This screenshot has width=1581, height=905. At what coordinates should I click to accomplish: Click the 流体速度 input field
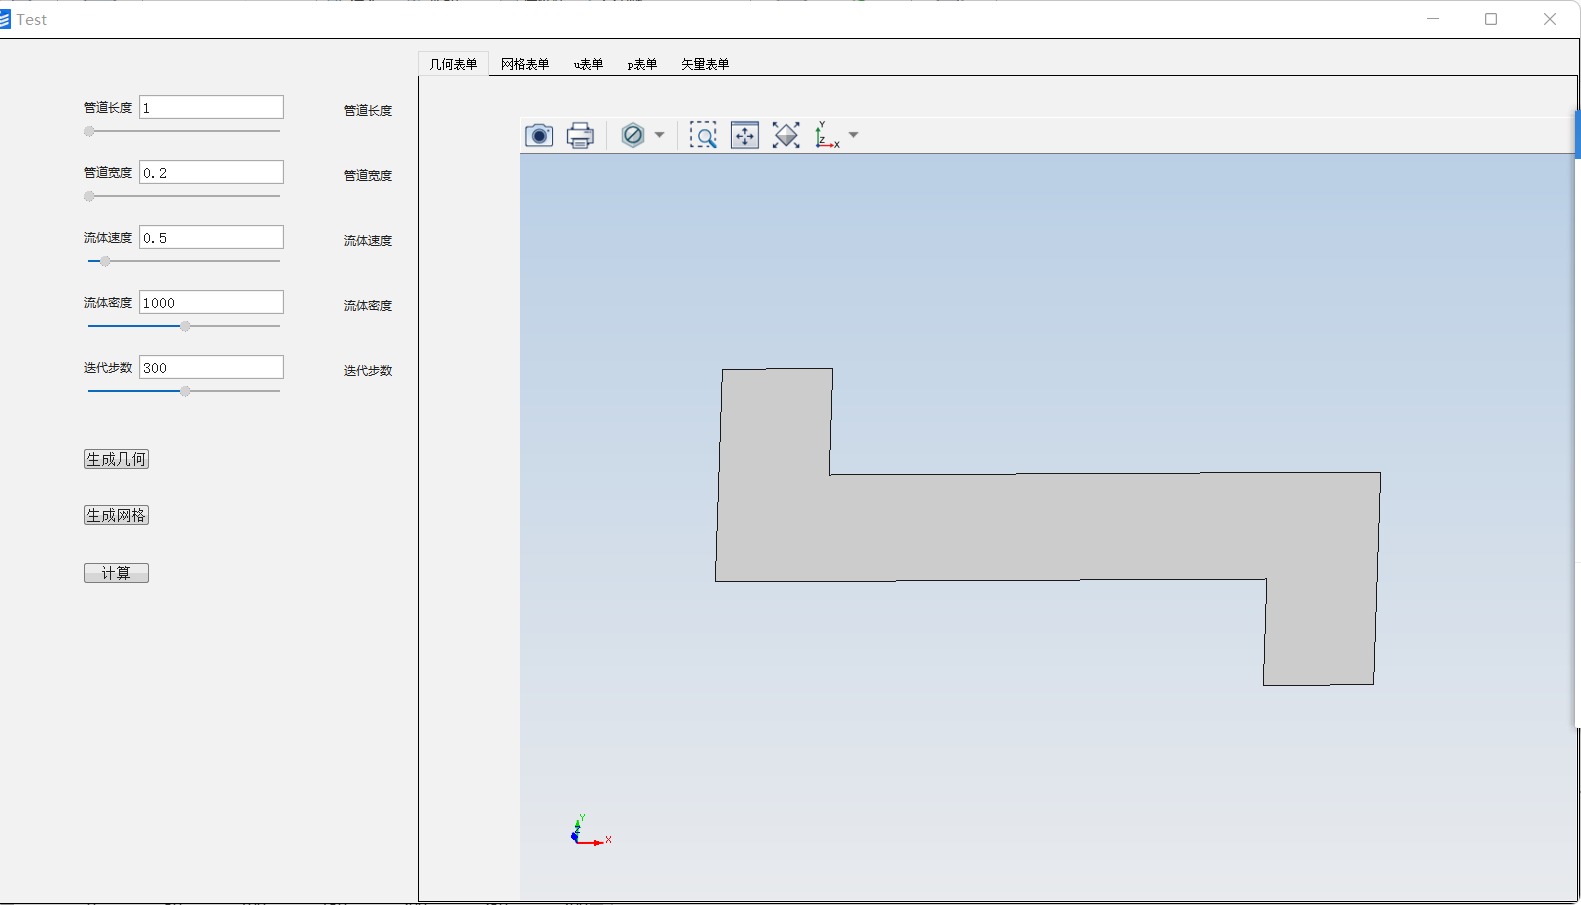click(211, 237)
